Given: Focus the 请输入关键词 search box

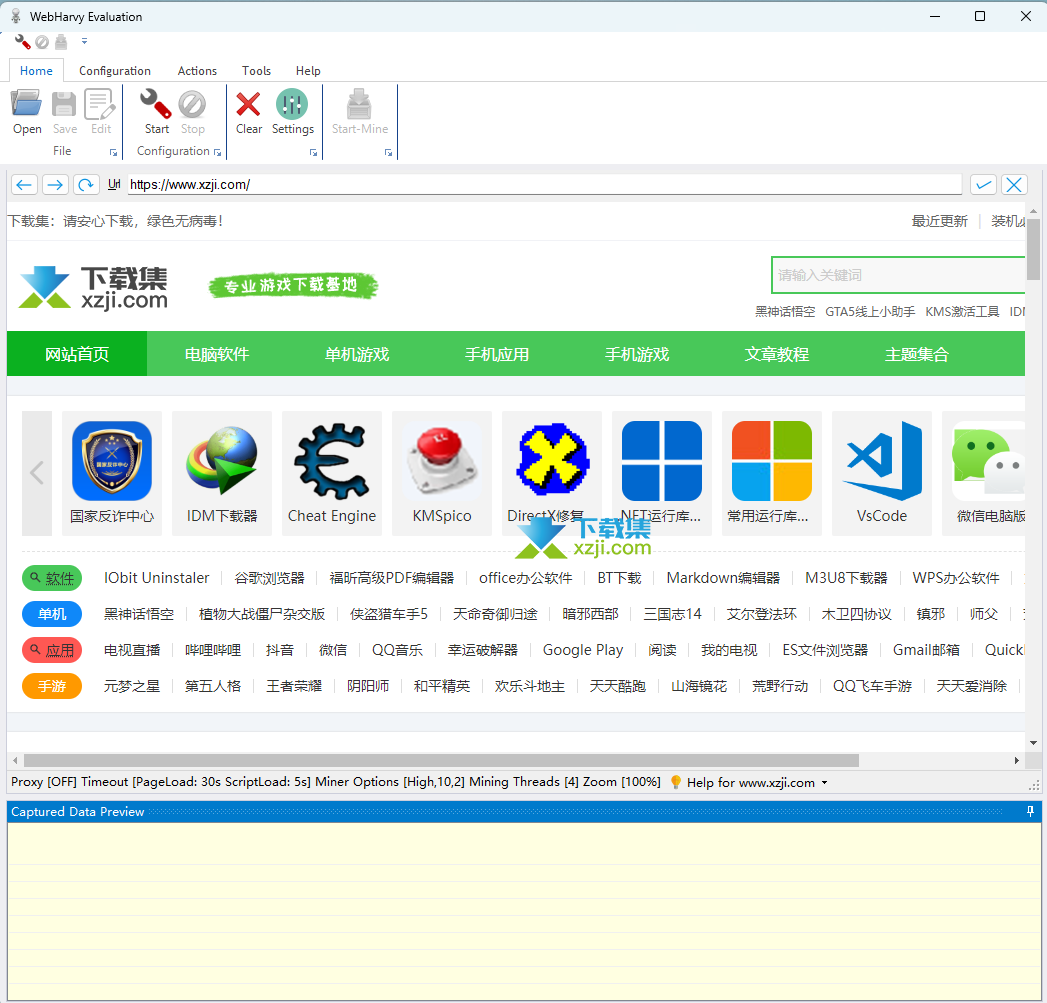Looking at the screenshot, I should (898, 275).
